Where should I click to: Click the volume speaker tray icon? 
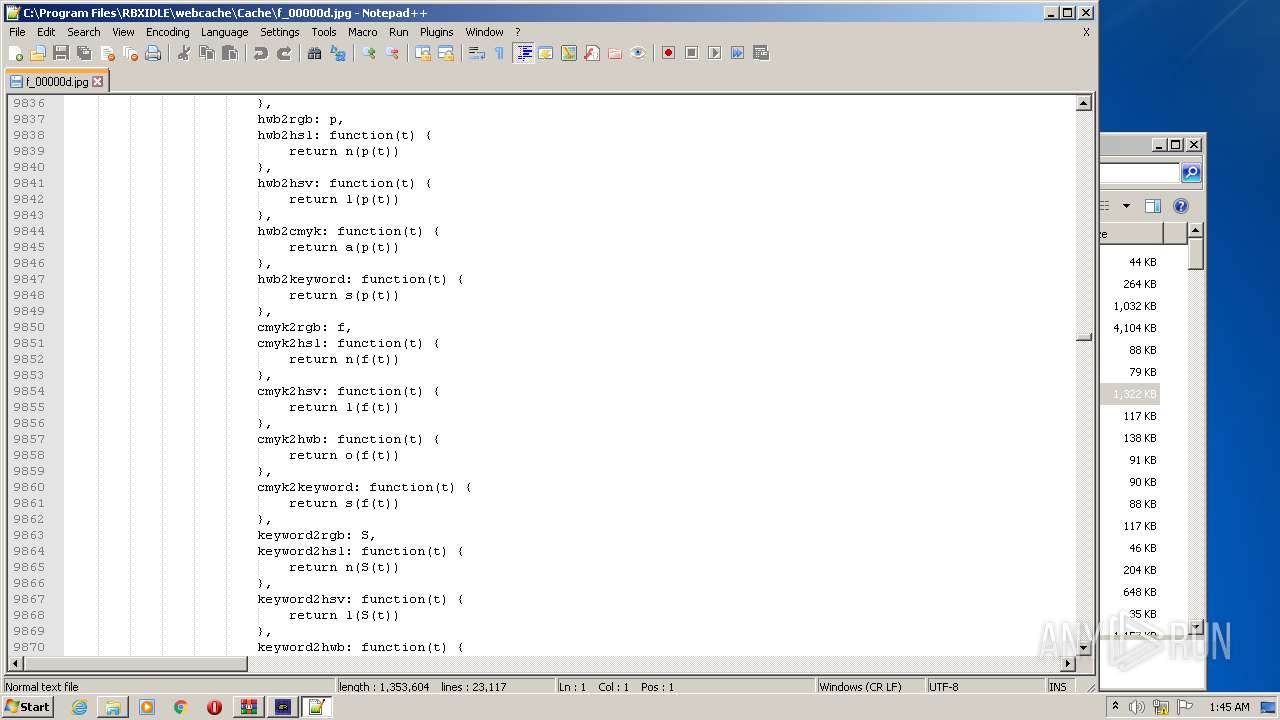1137,707
